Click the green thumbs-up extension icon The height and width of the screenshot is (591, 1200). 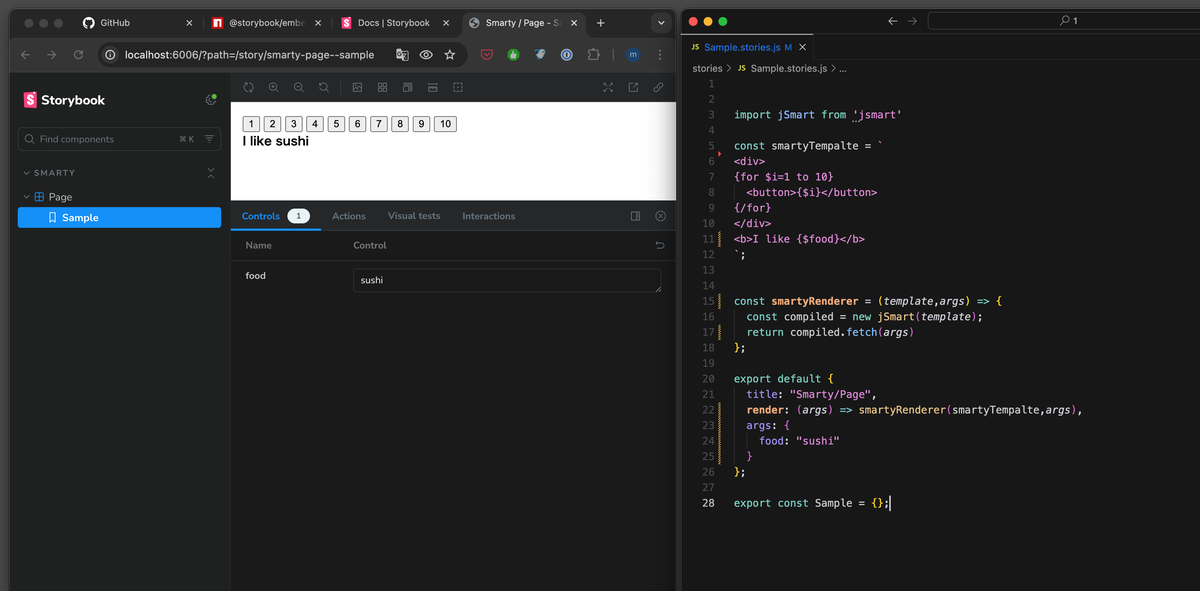[513, 55]
